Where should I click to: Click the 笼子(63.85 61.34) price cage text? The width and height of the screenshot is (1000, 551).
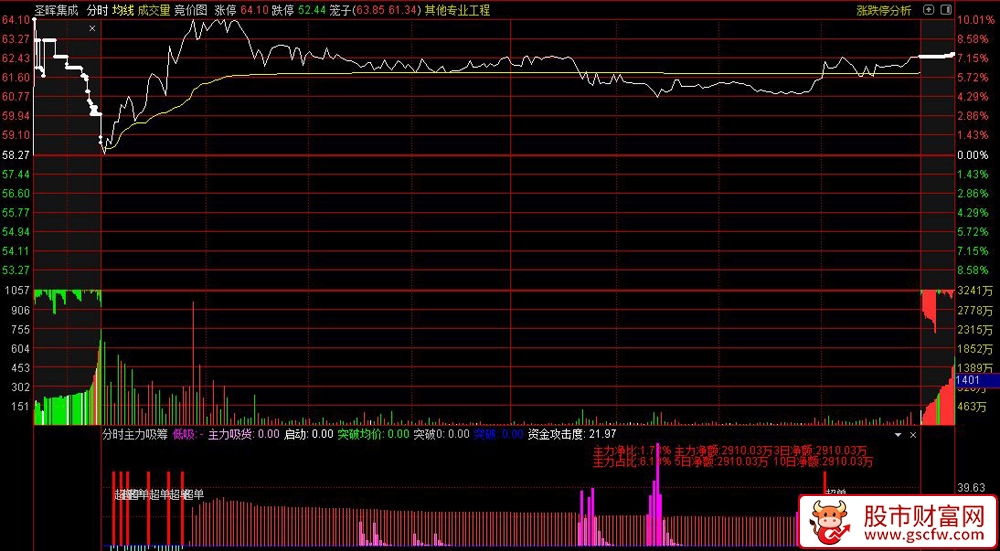click(376, 10)
